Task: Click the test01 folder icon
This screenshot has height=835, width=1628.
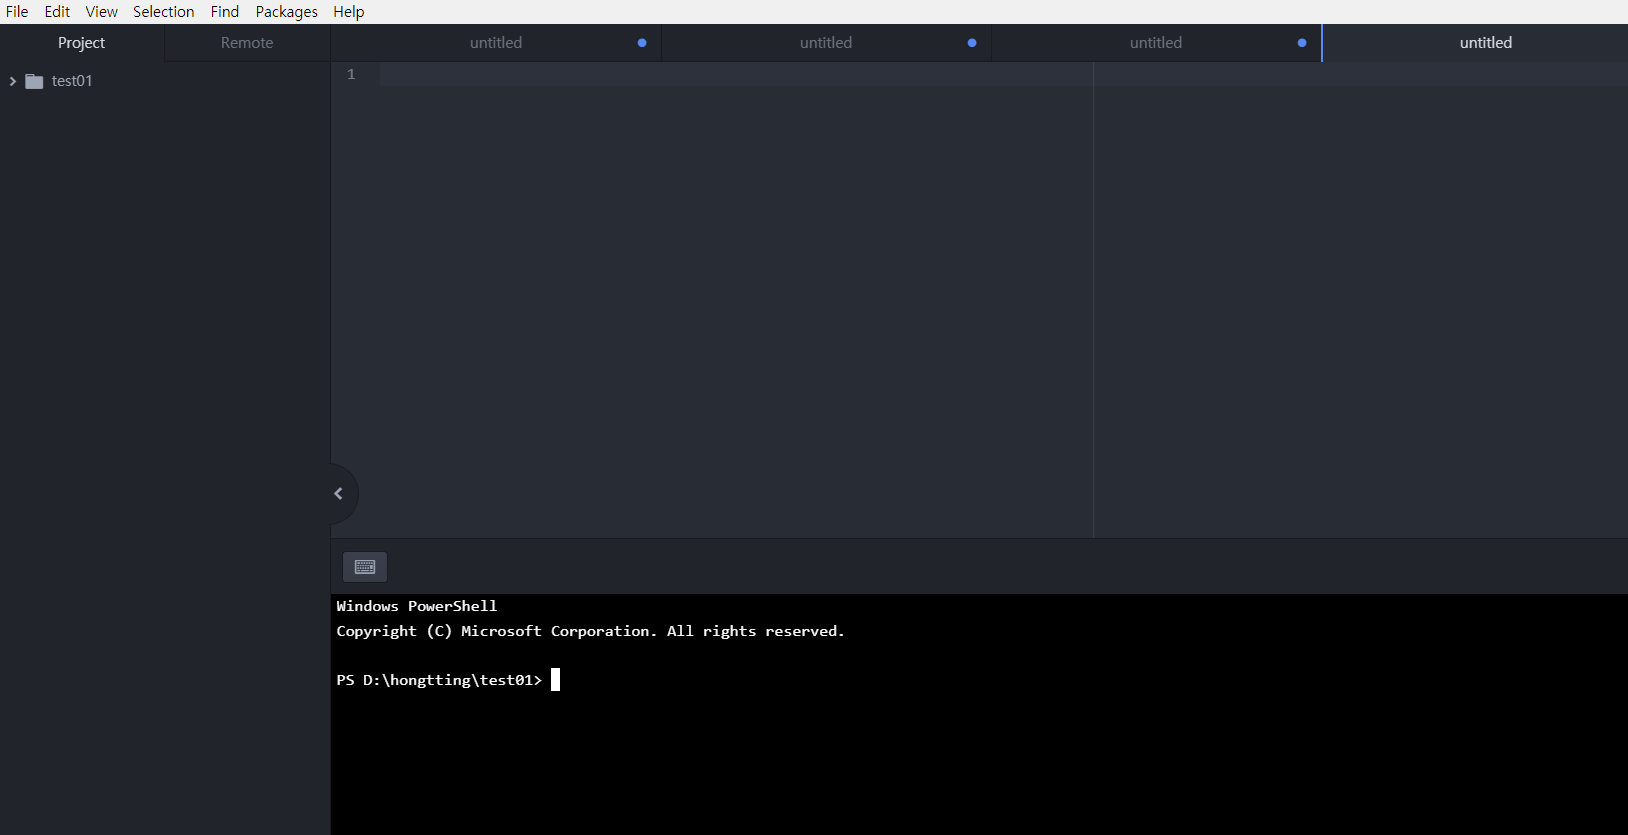Action: [34, 81]
